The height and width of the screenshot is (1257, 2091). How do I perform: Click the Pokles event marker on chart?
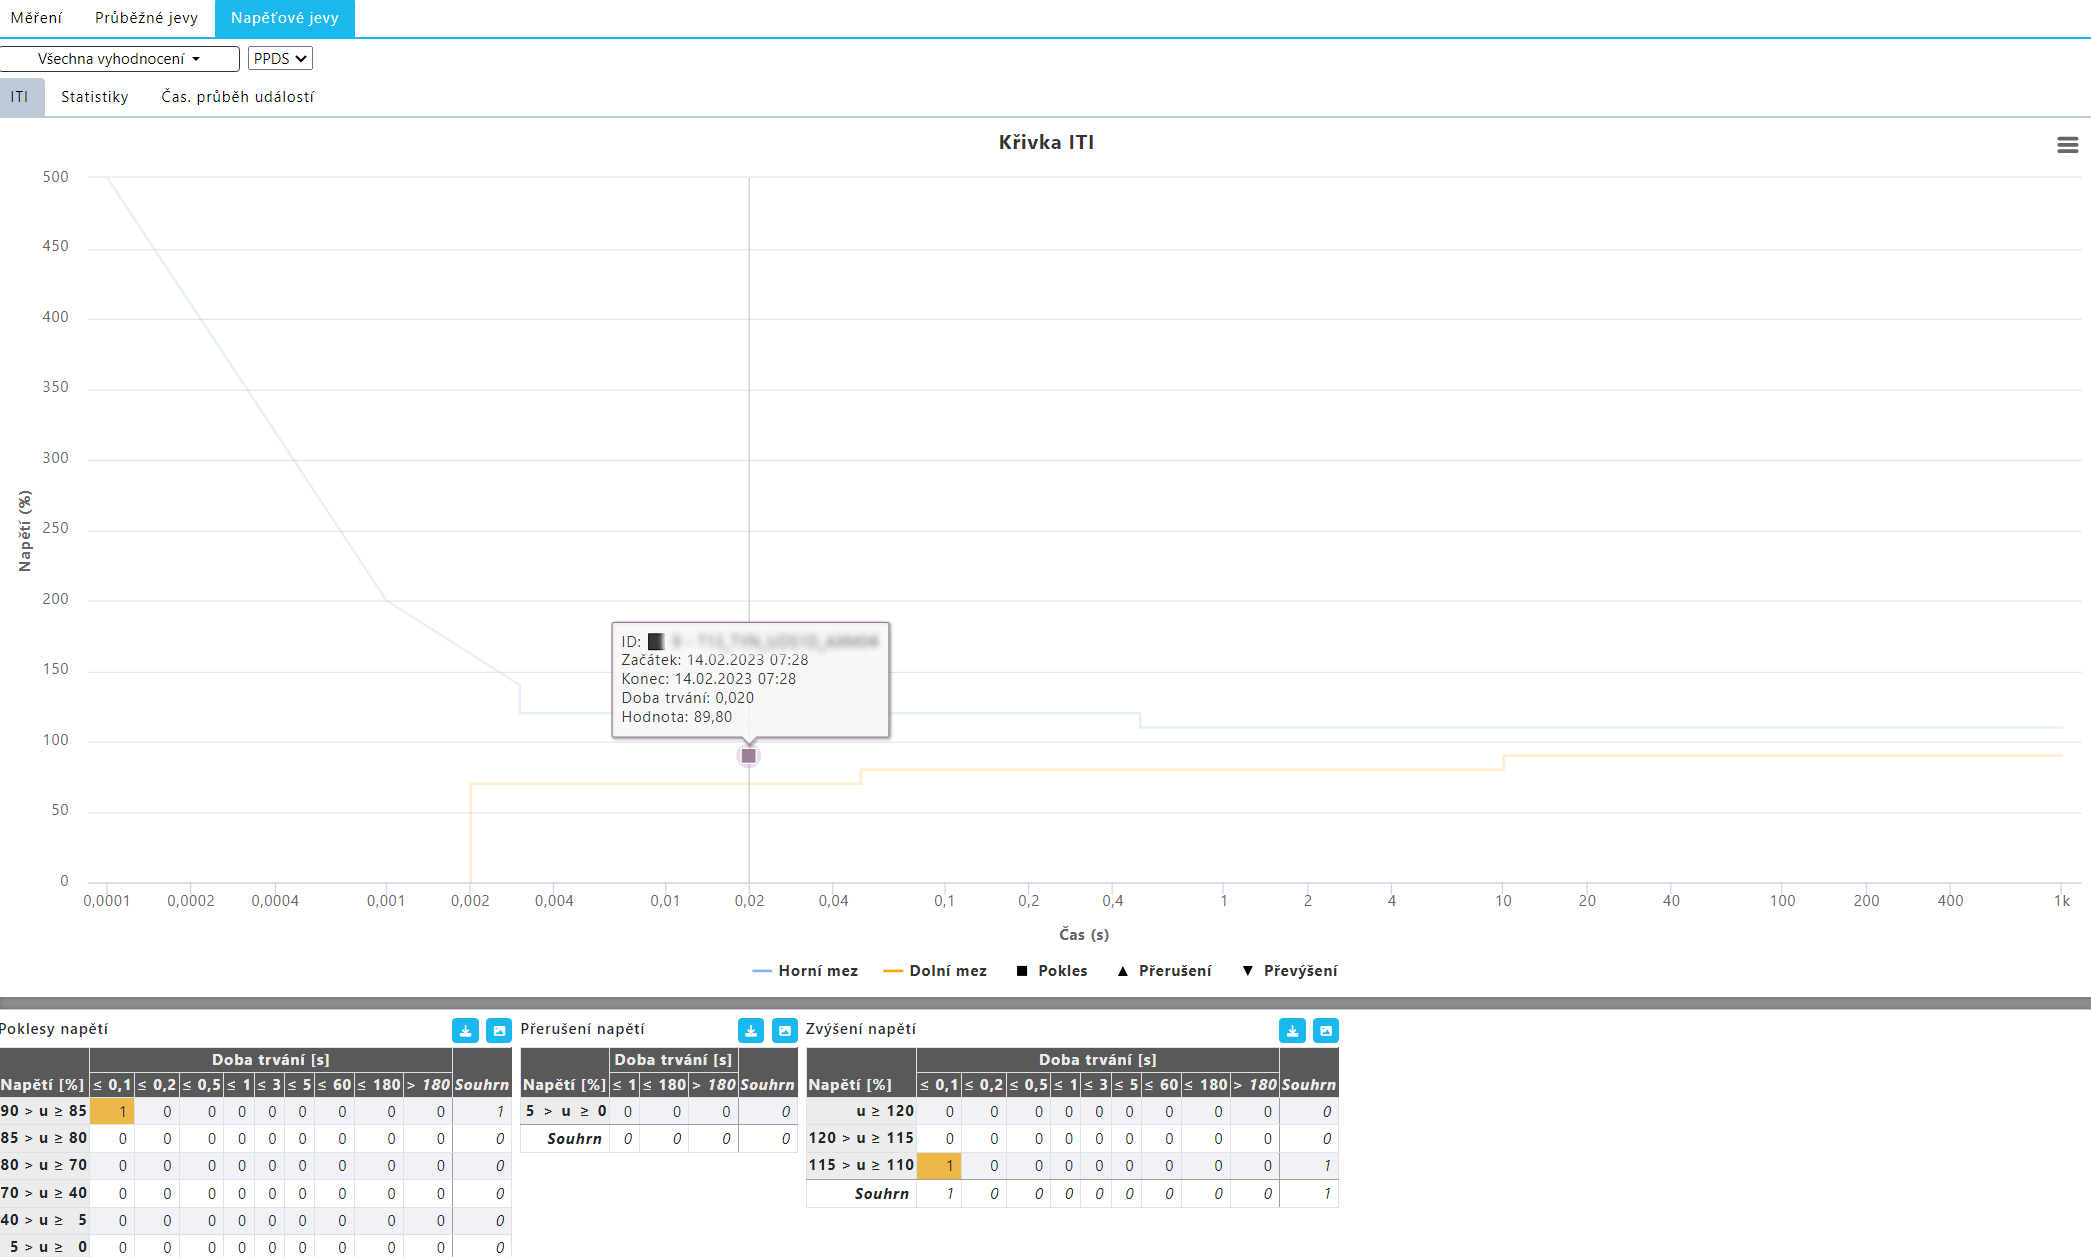tap(749, 756)
